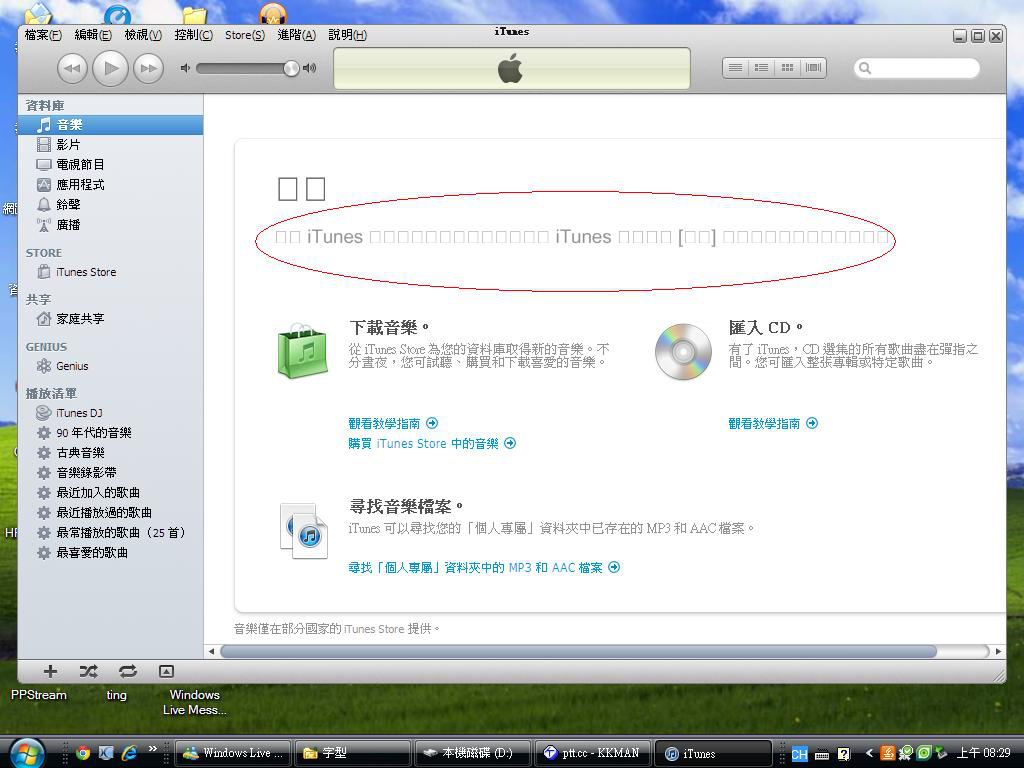Expand hidden tray icons arrow

click(x=869, y=754)
